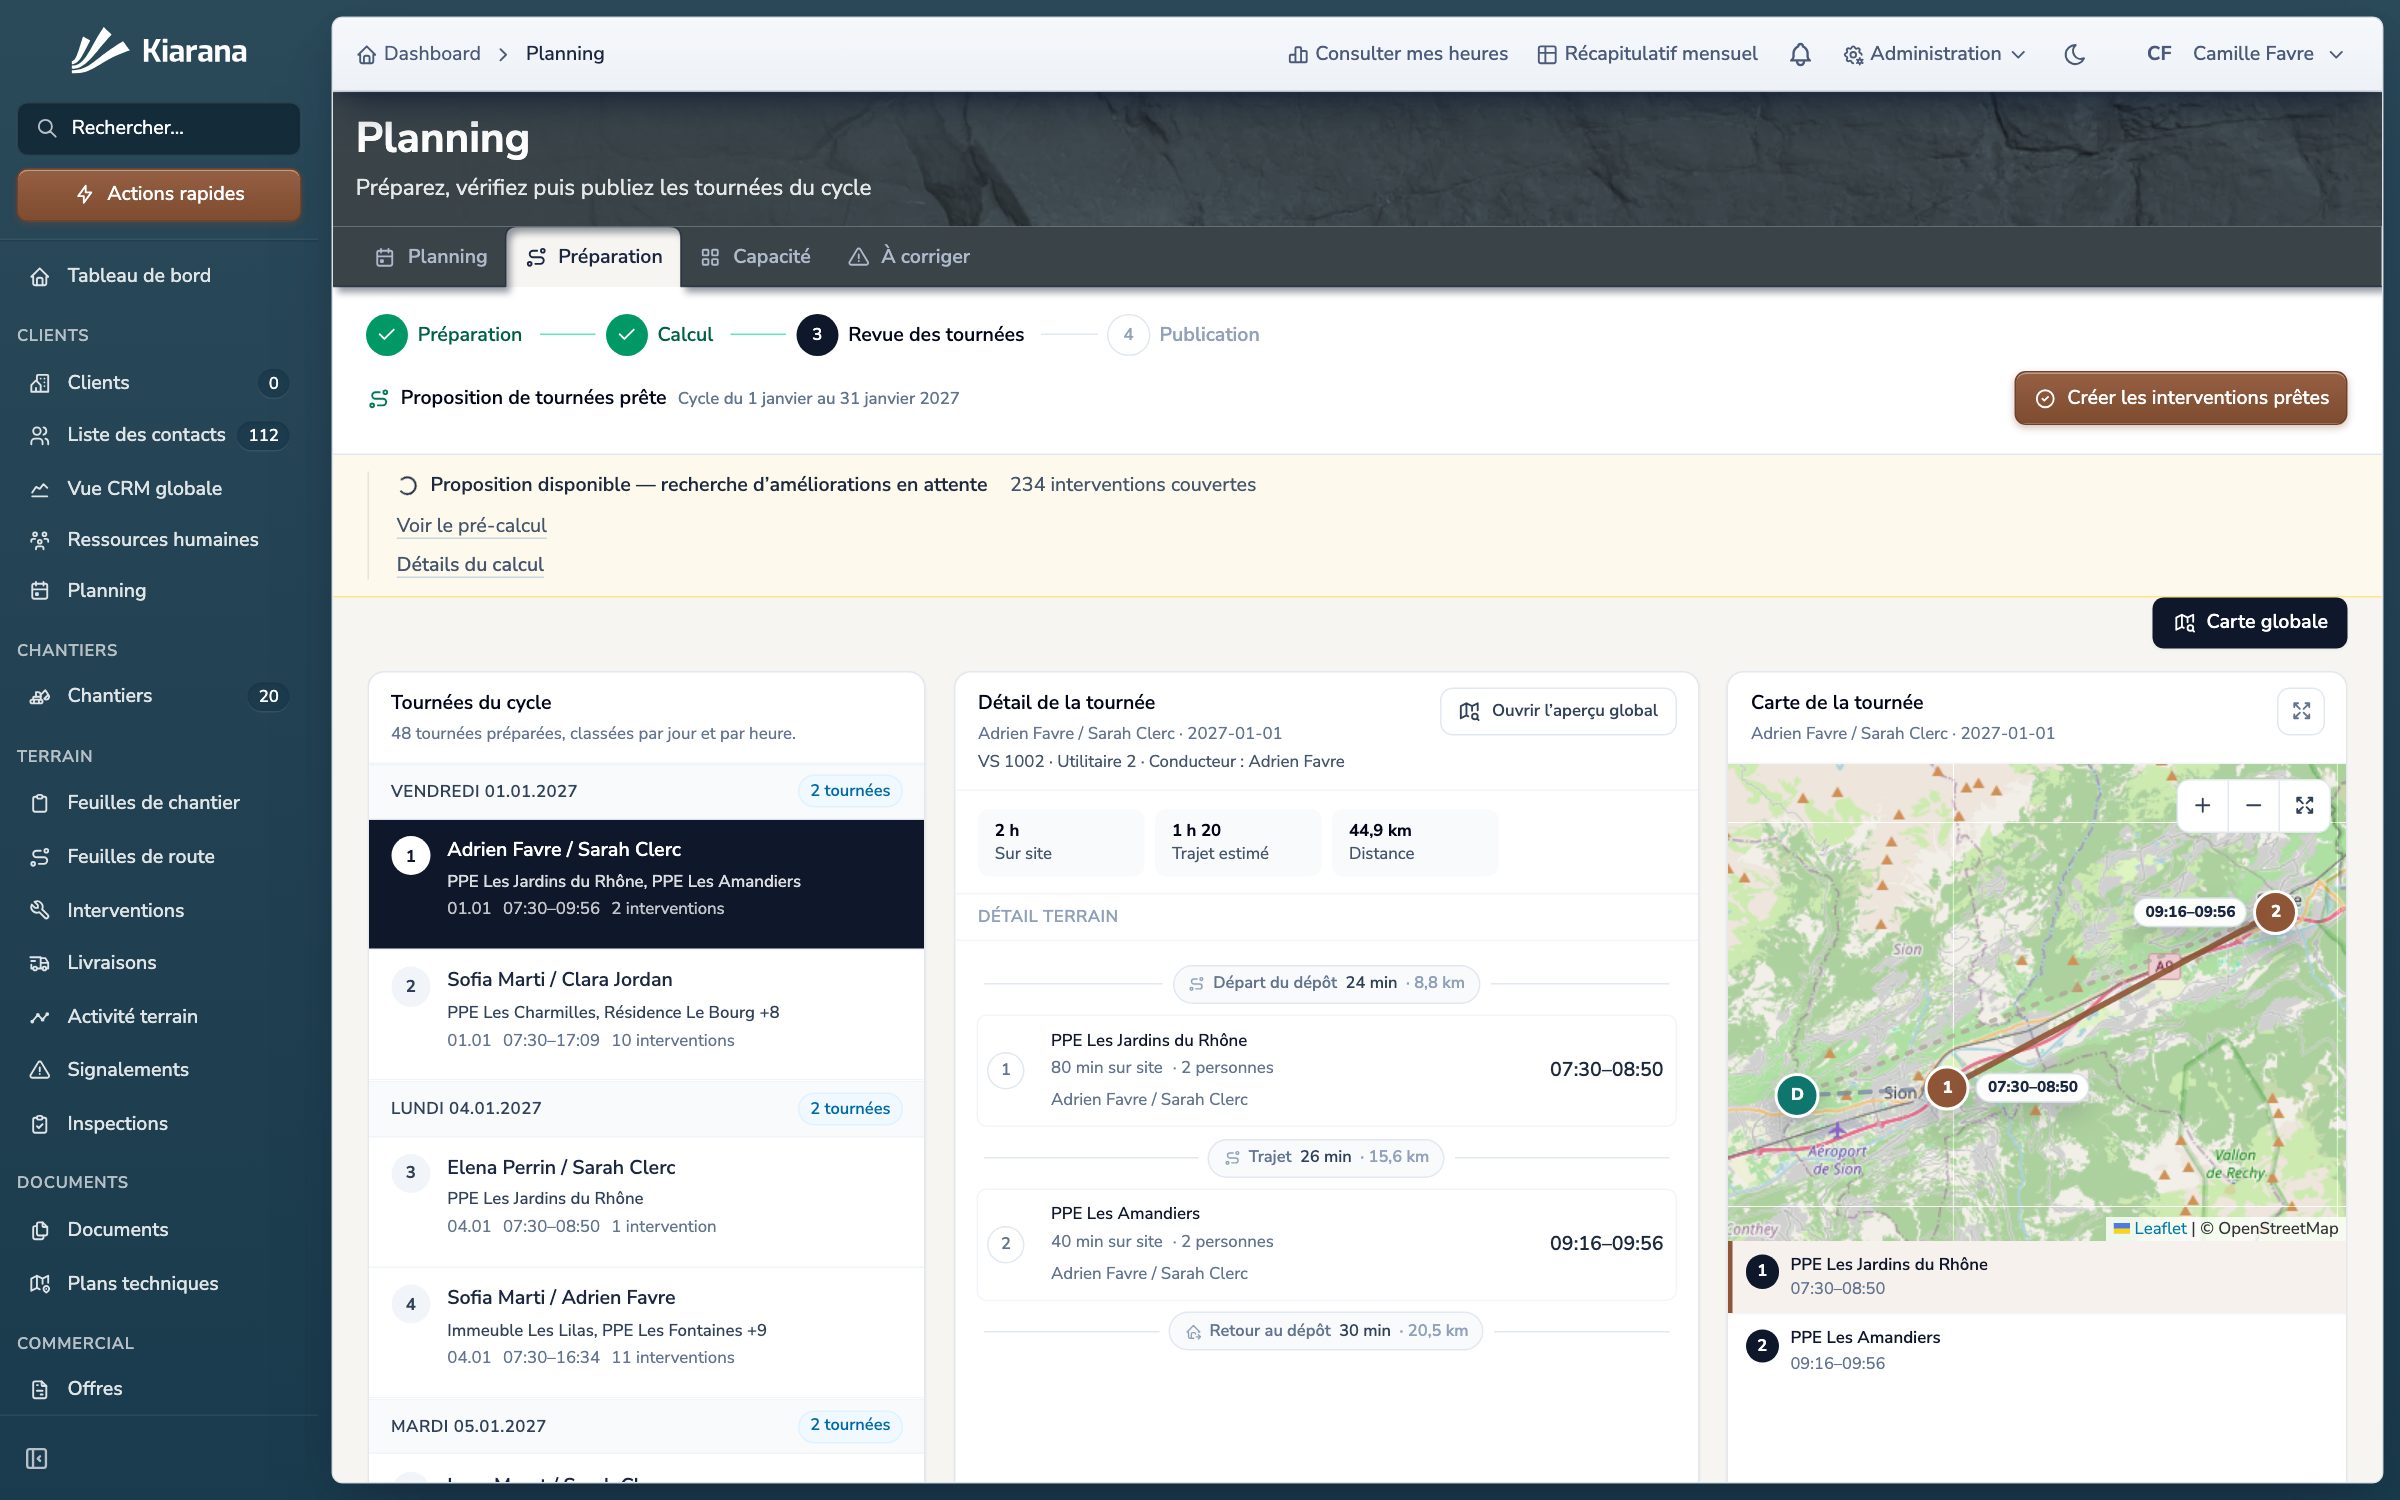
Task: Switch to the Capacité tab
Action: [756, 257]
